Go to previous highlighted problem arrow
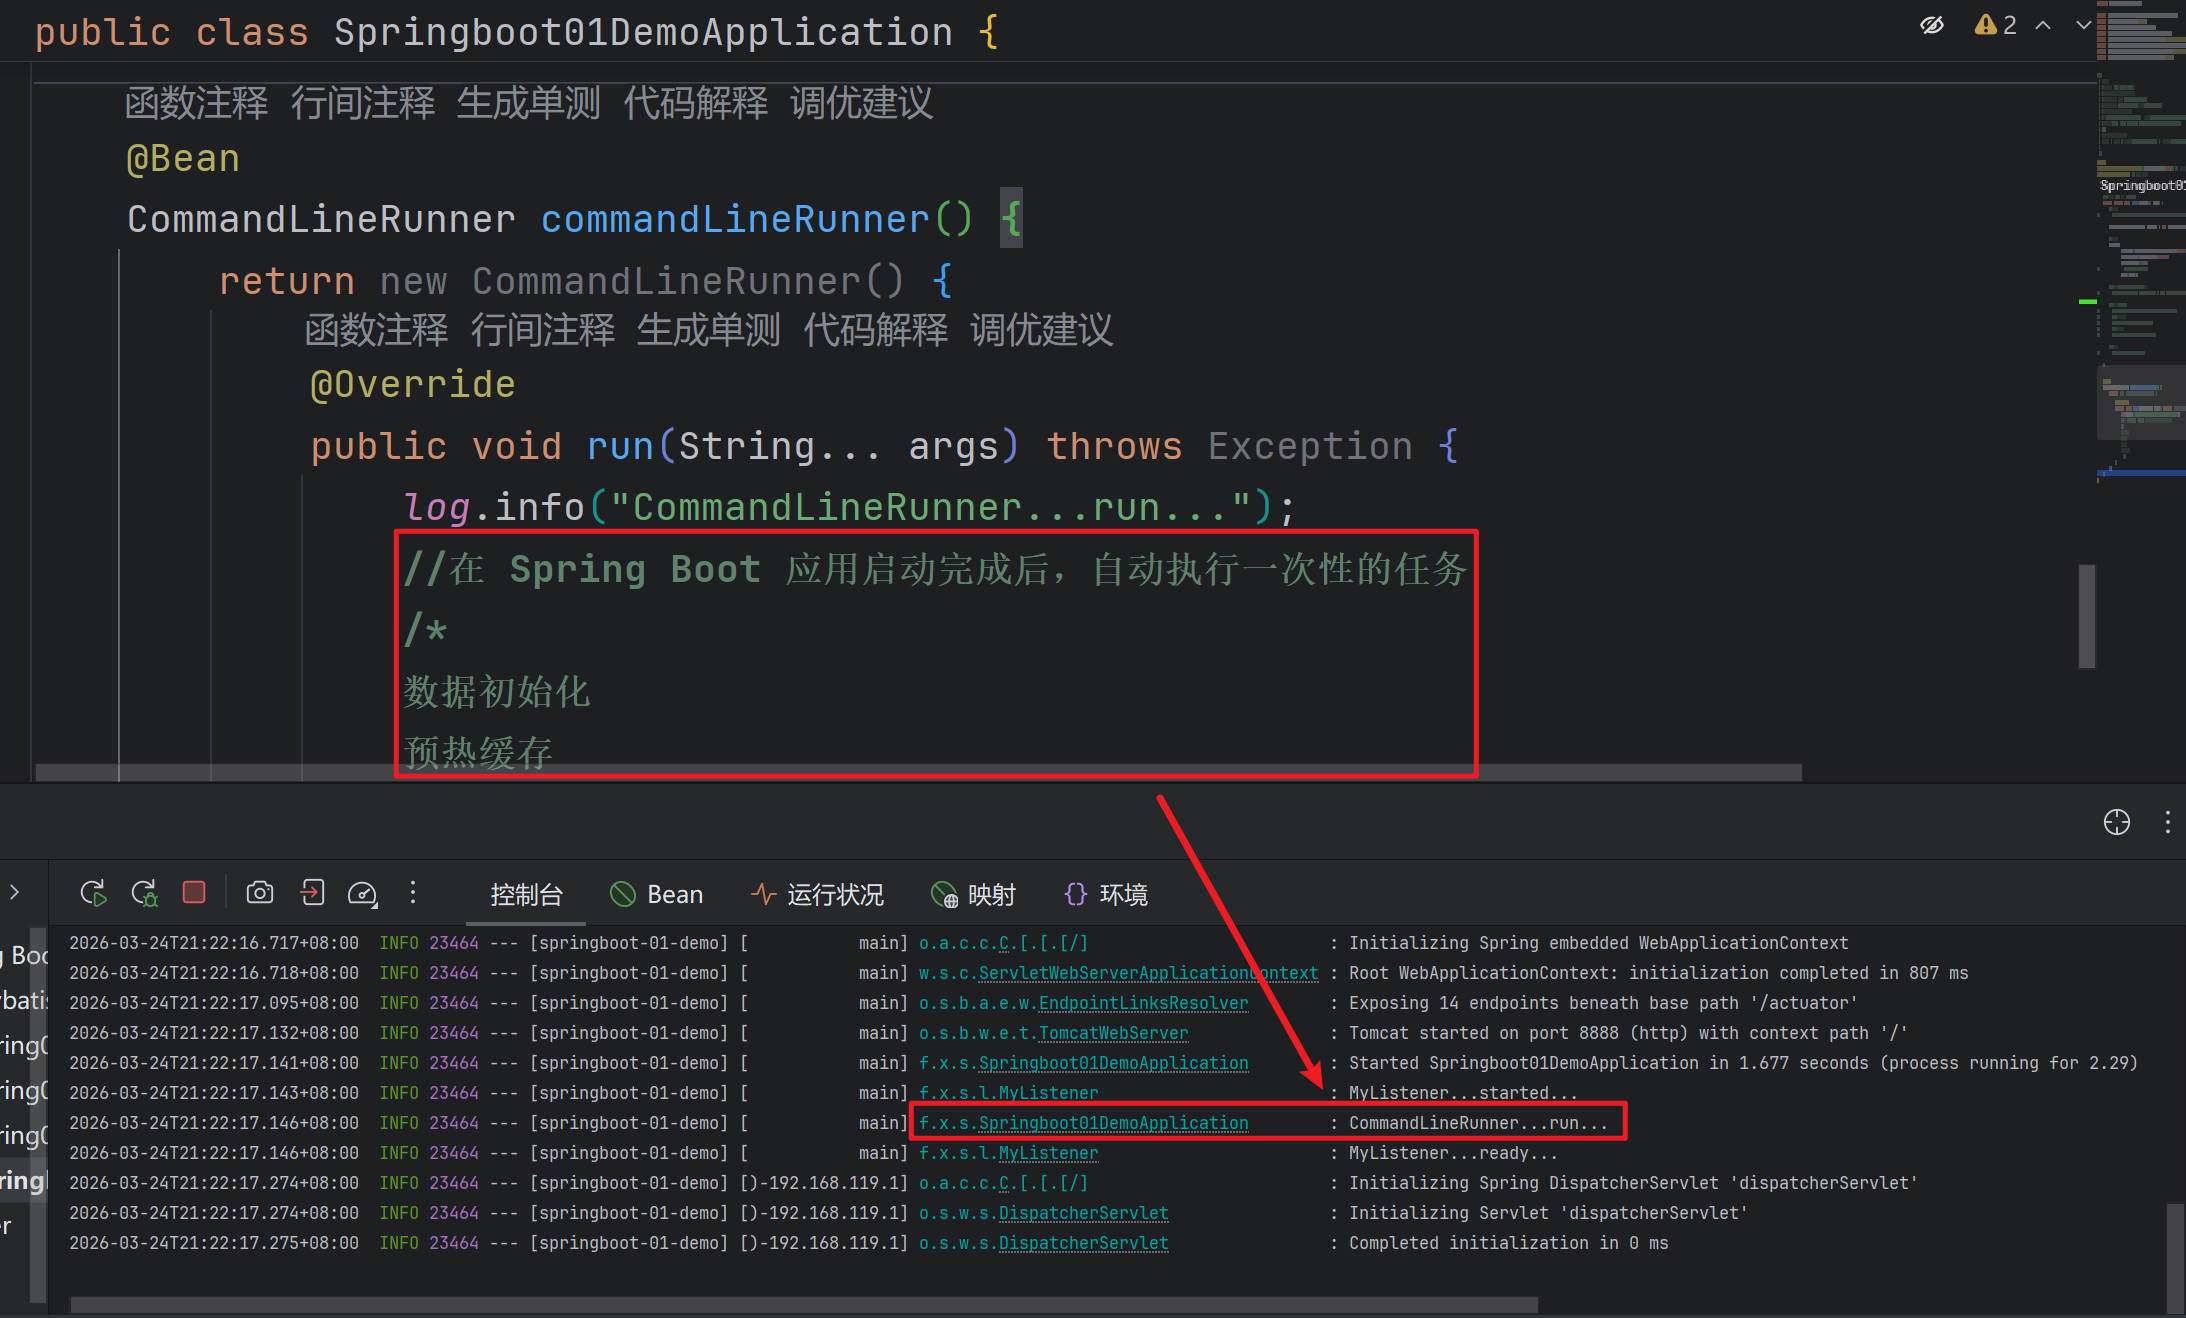The image size is (2186, 1318). tap(2043, 25)
